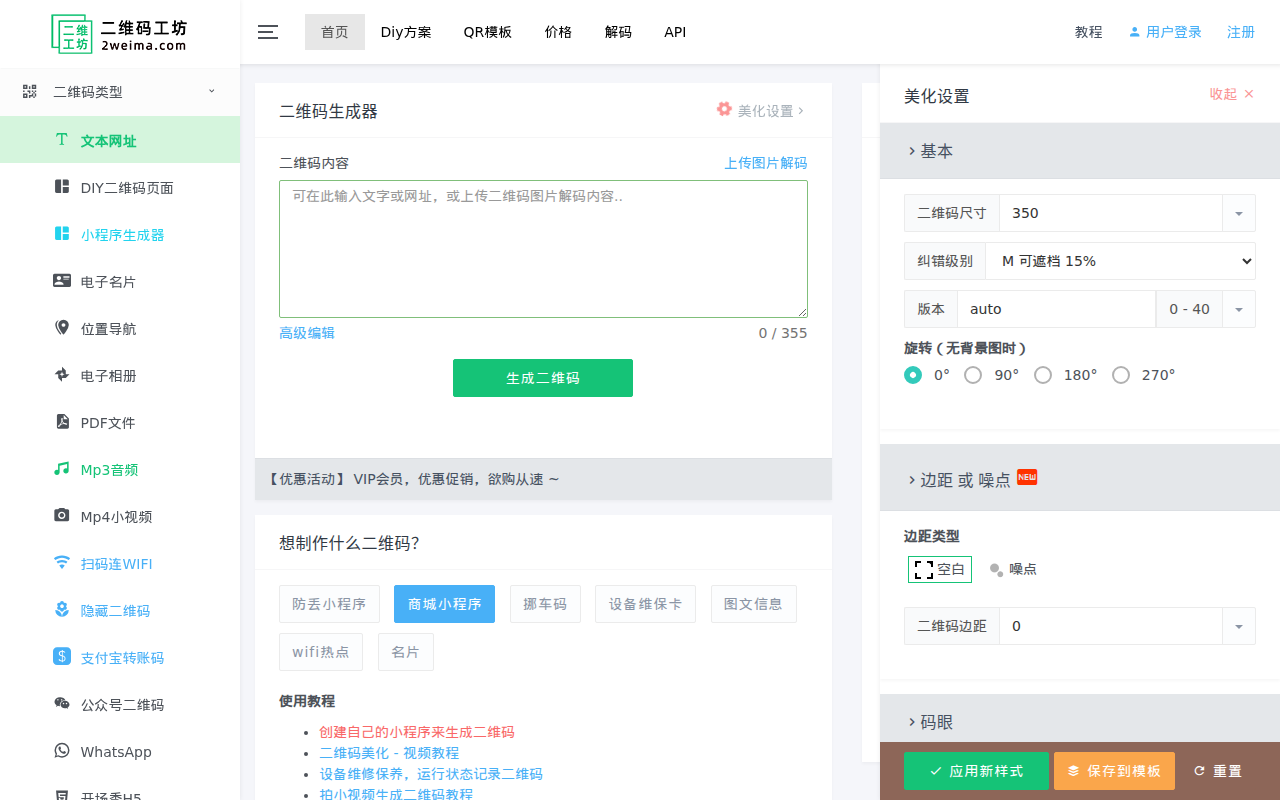This screenshot has width=1280, height=800.
Task: Click the QR code content text area
Action: tap(543, 248)
